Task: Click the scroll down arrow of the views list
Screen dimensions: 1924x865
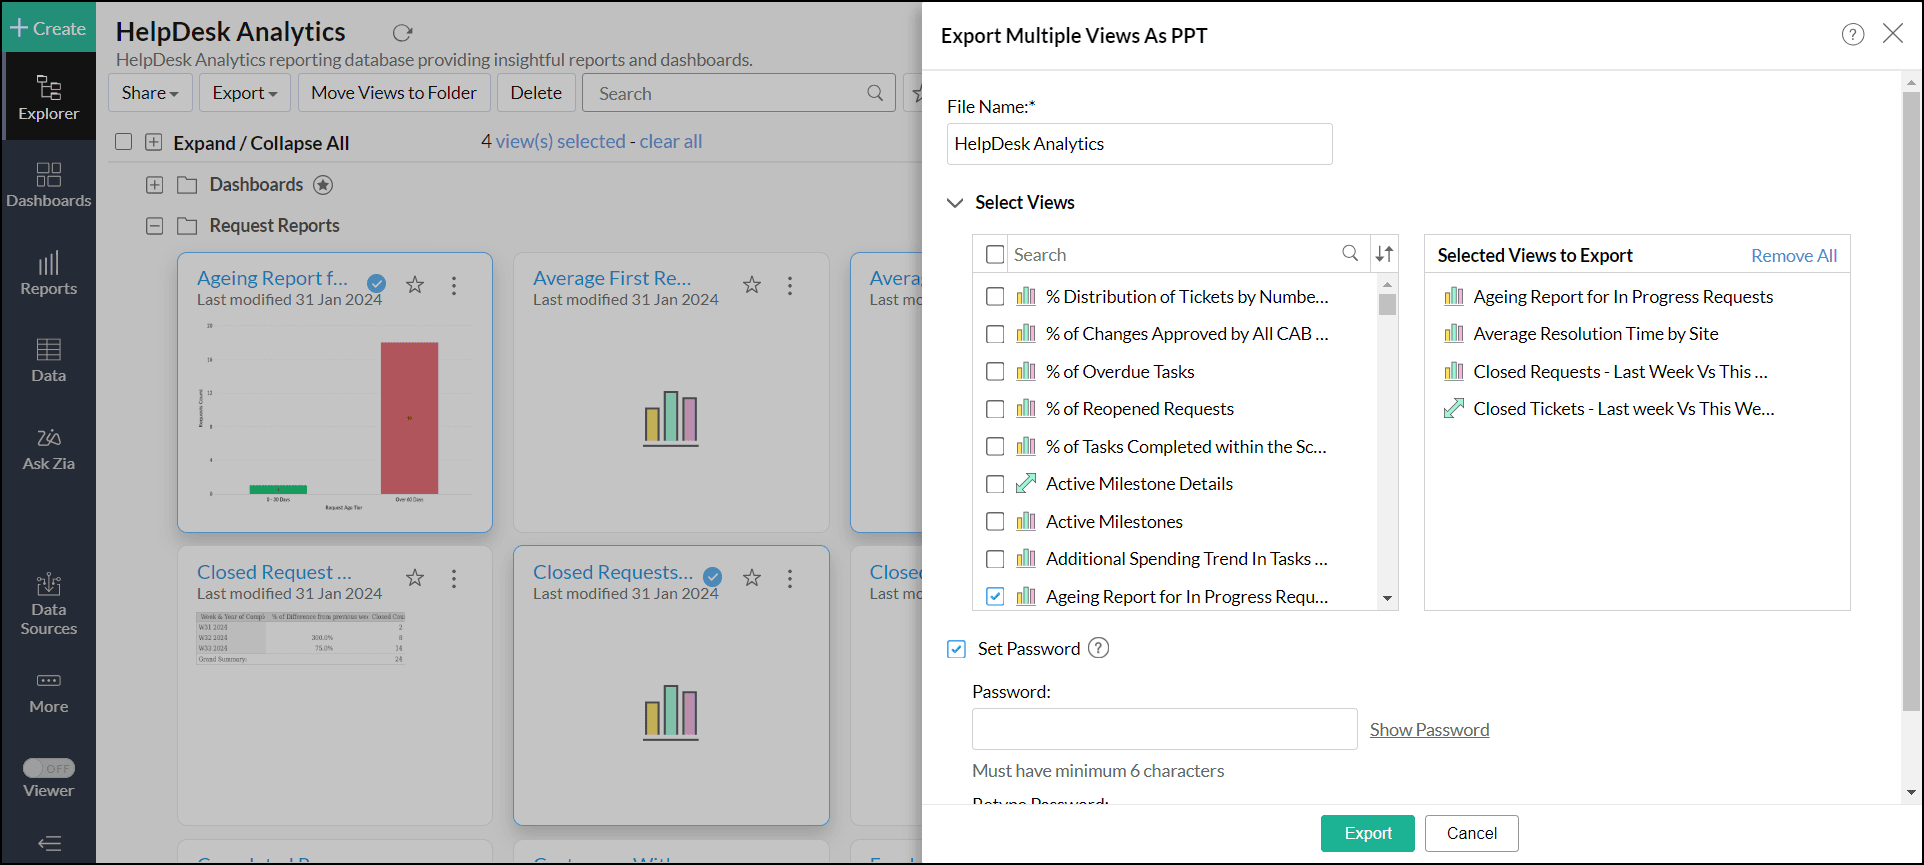Action: click(1387, 598)
